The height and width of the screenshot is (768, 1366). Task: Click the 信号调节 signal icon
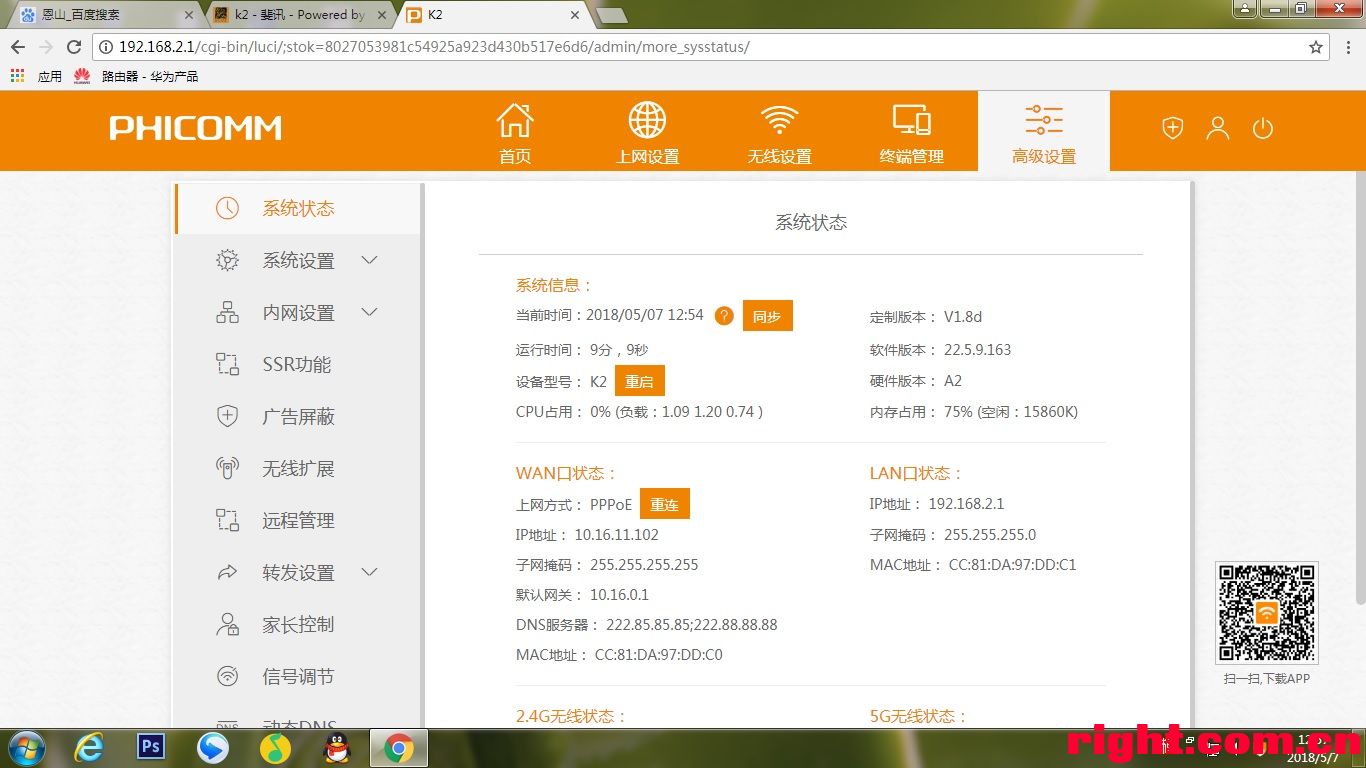pos(228,676)
